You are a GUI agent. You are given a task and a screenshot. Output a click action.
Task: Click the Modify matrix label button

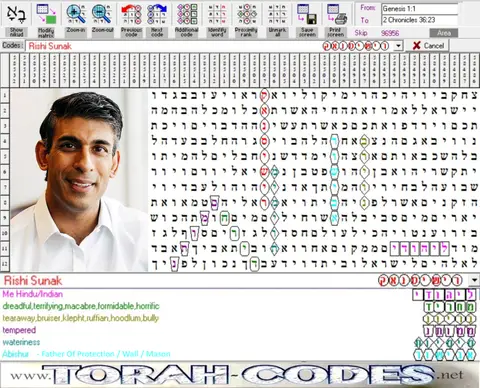46,32
